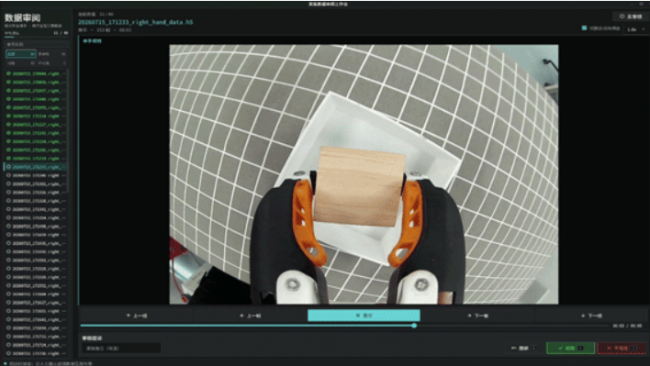Select the highlighted 171233 right hand file entry
The width and height of the screenshot is (650, 366).
click(36, 167)
